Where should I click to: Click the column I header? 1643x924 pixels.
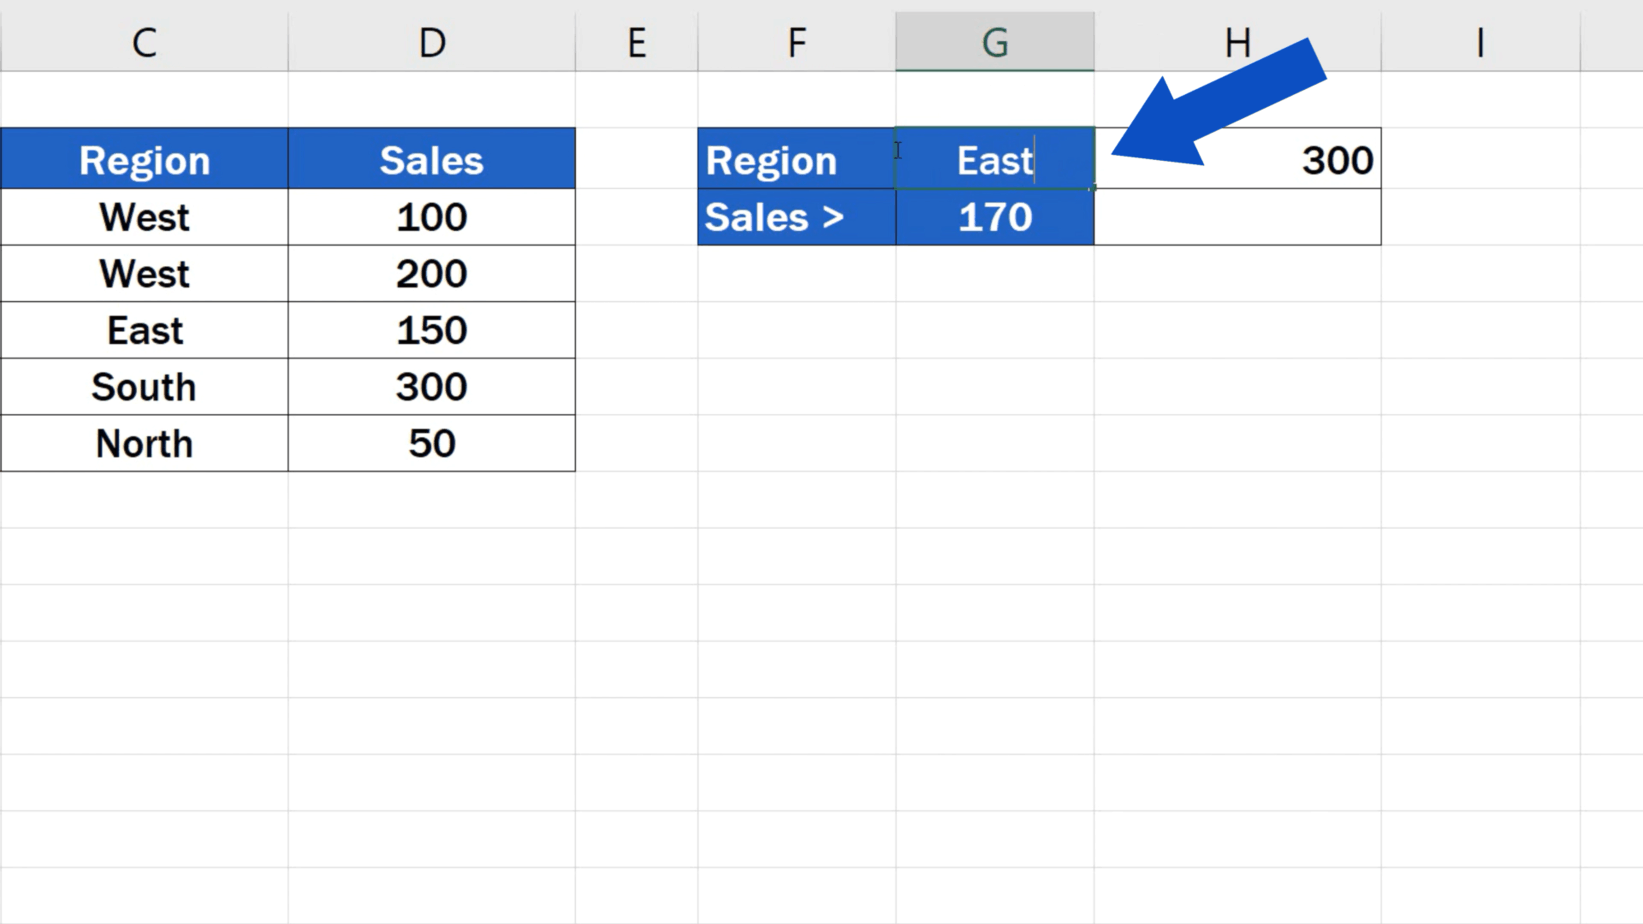click(1480, 42)
